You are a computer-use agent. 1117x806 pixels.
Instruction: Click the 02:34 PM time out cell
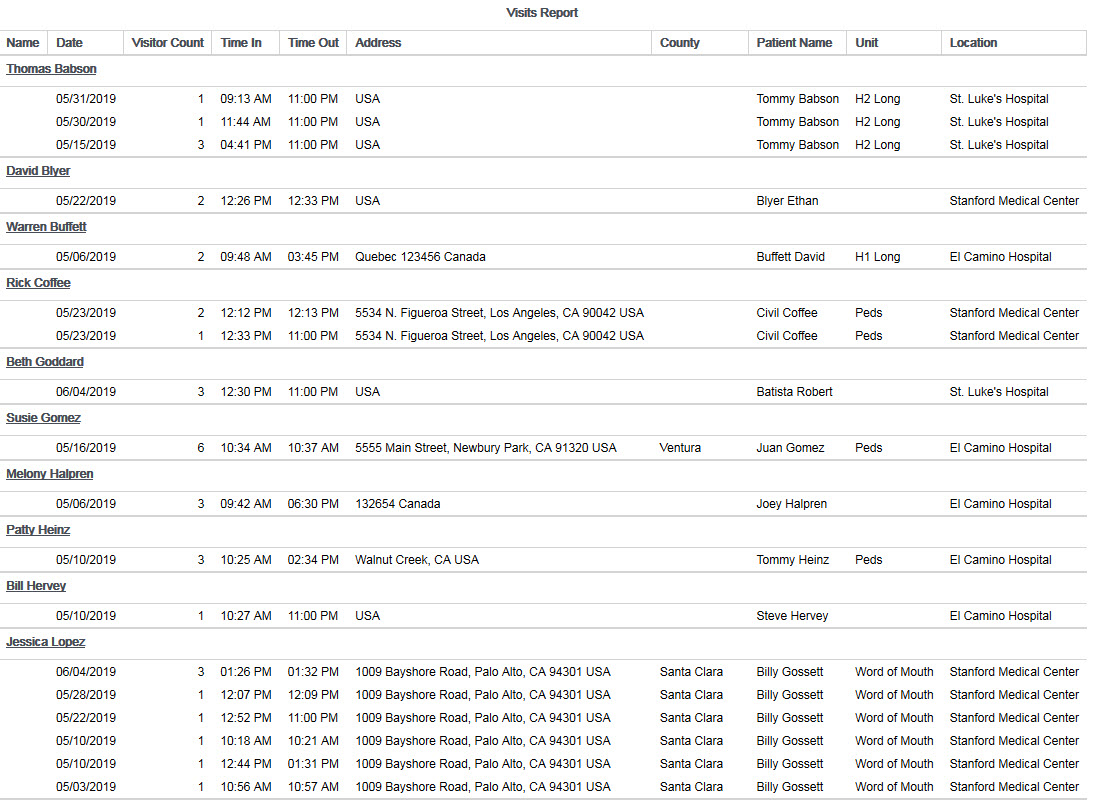pyautogui.click(x=313, y=560)
